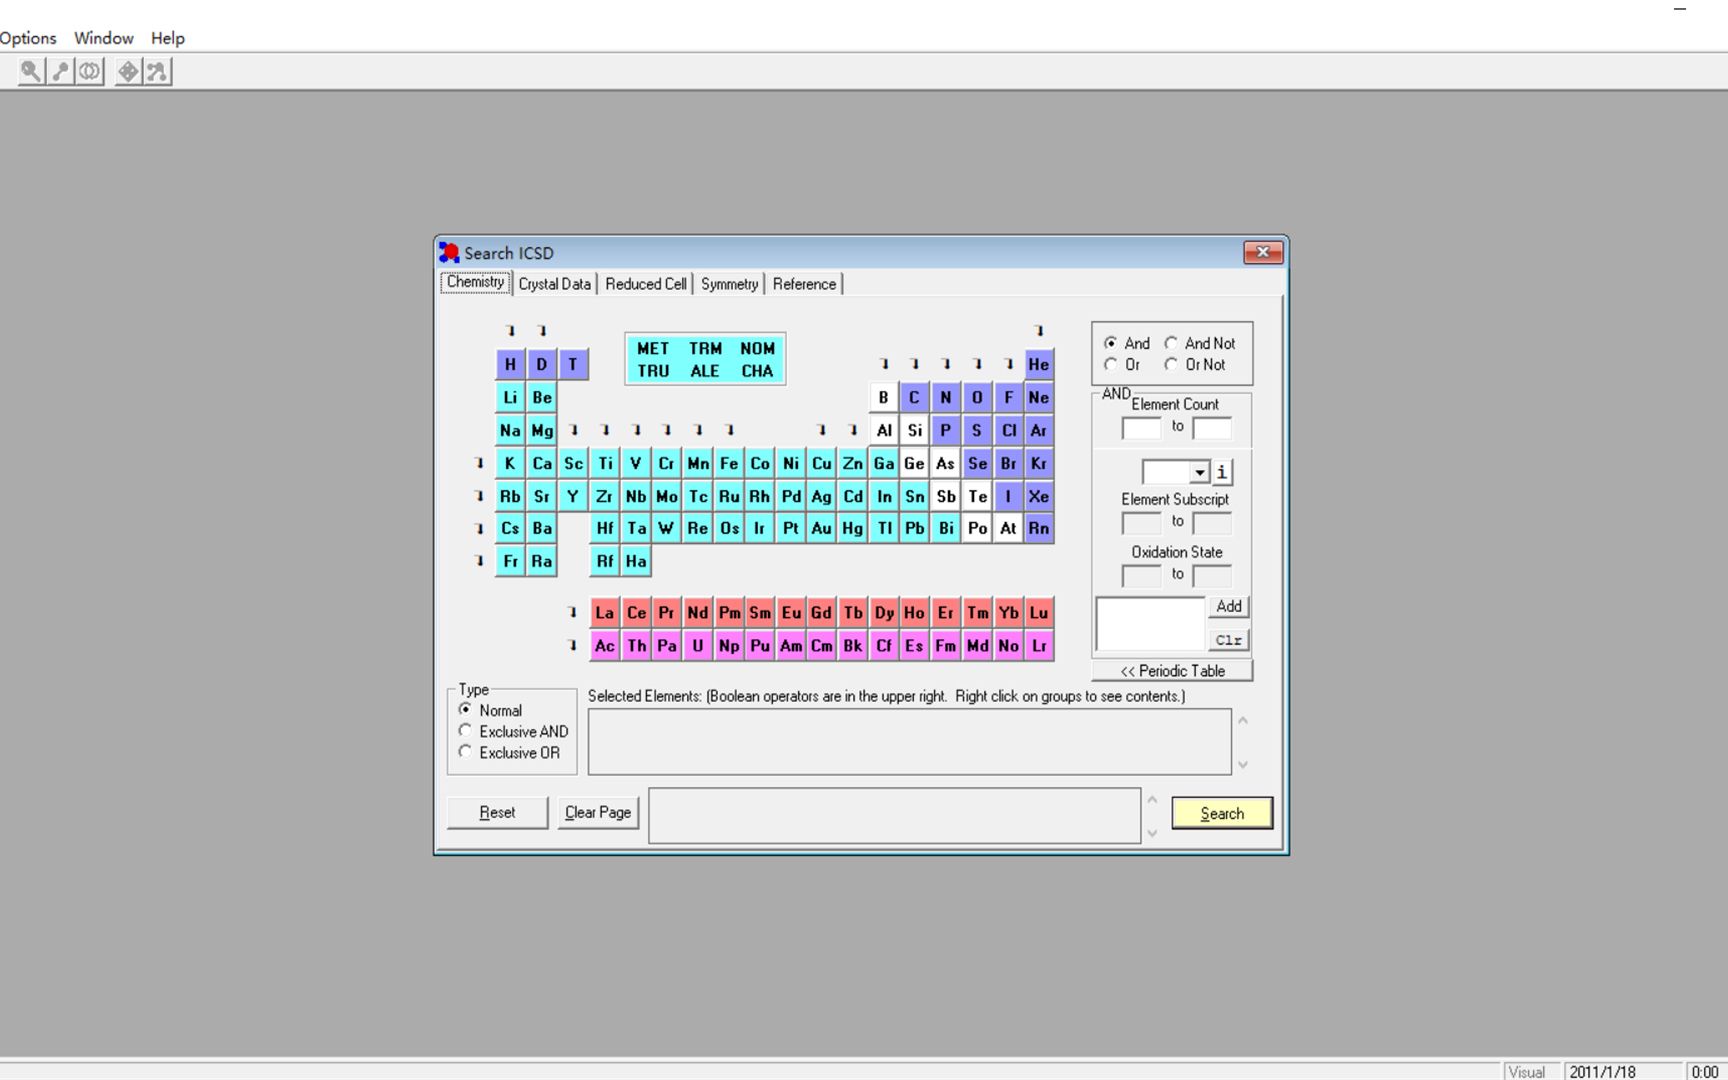Select deuterium (D) element tile
1728x1080 pixels.
pos(541,364)
